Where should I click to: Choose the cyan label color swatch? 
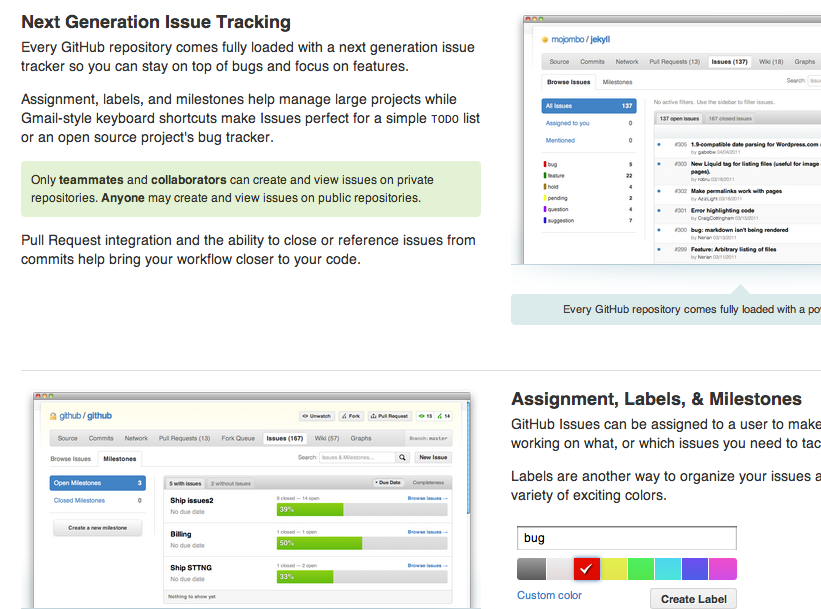(x=668, y=569)
